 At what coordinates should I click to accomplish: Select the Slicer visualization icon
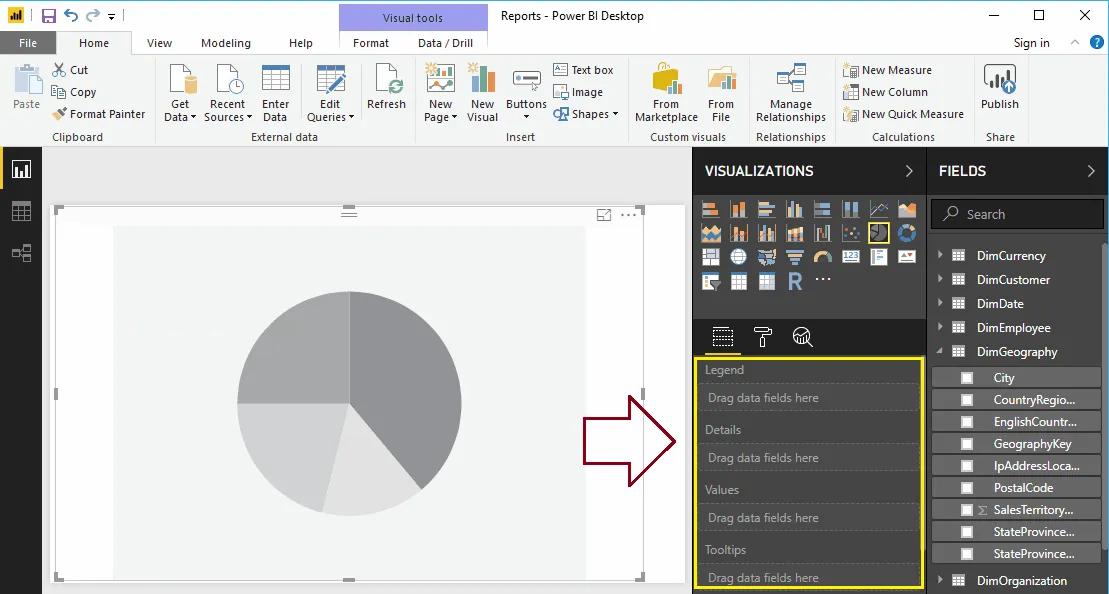711,280
